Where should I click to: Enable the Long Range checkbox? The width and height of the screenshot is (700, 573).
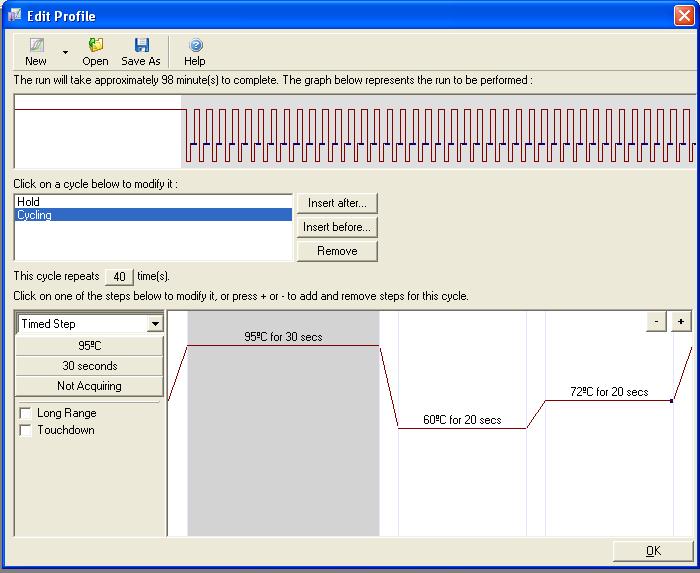[26, 413]
